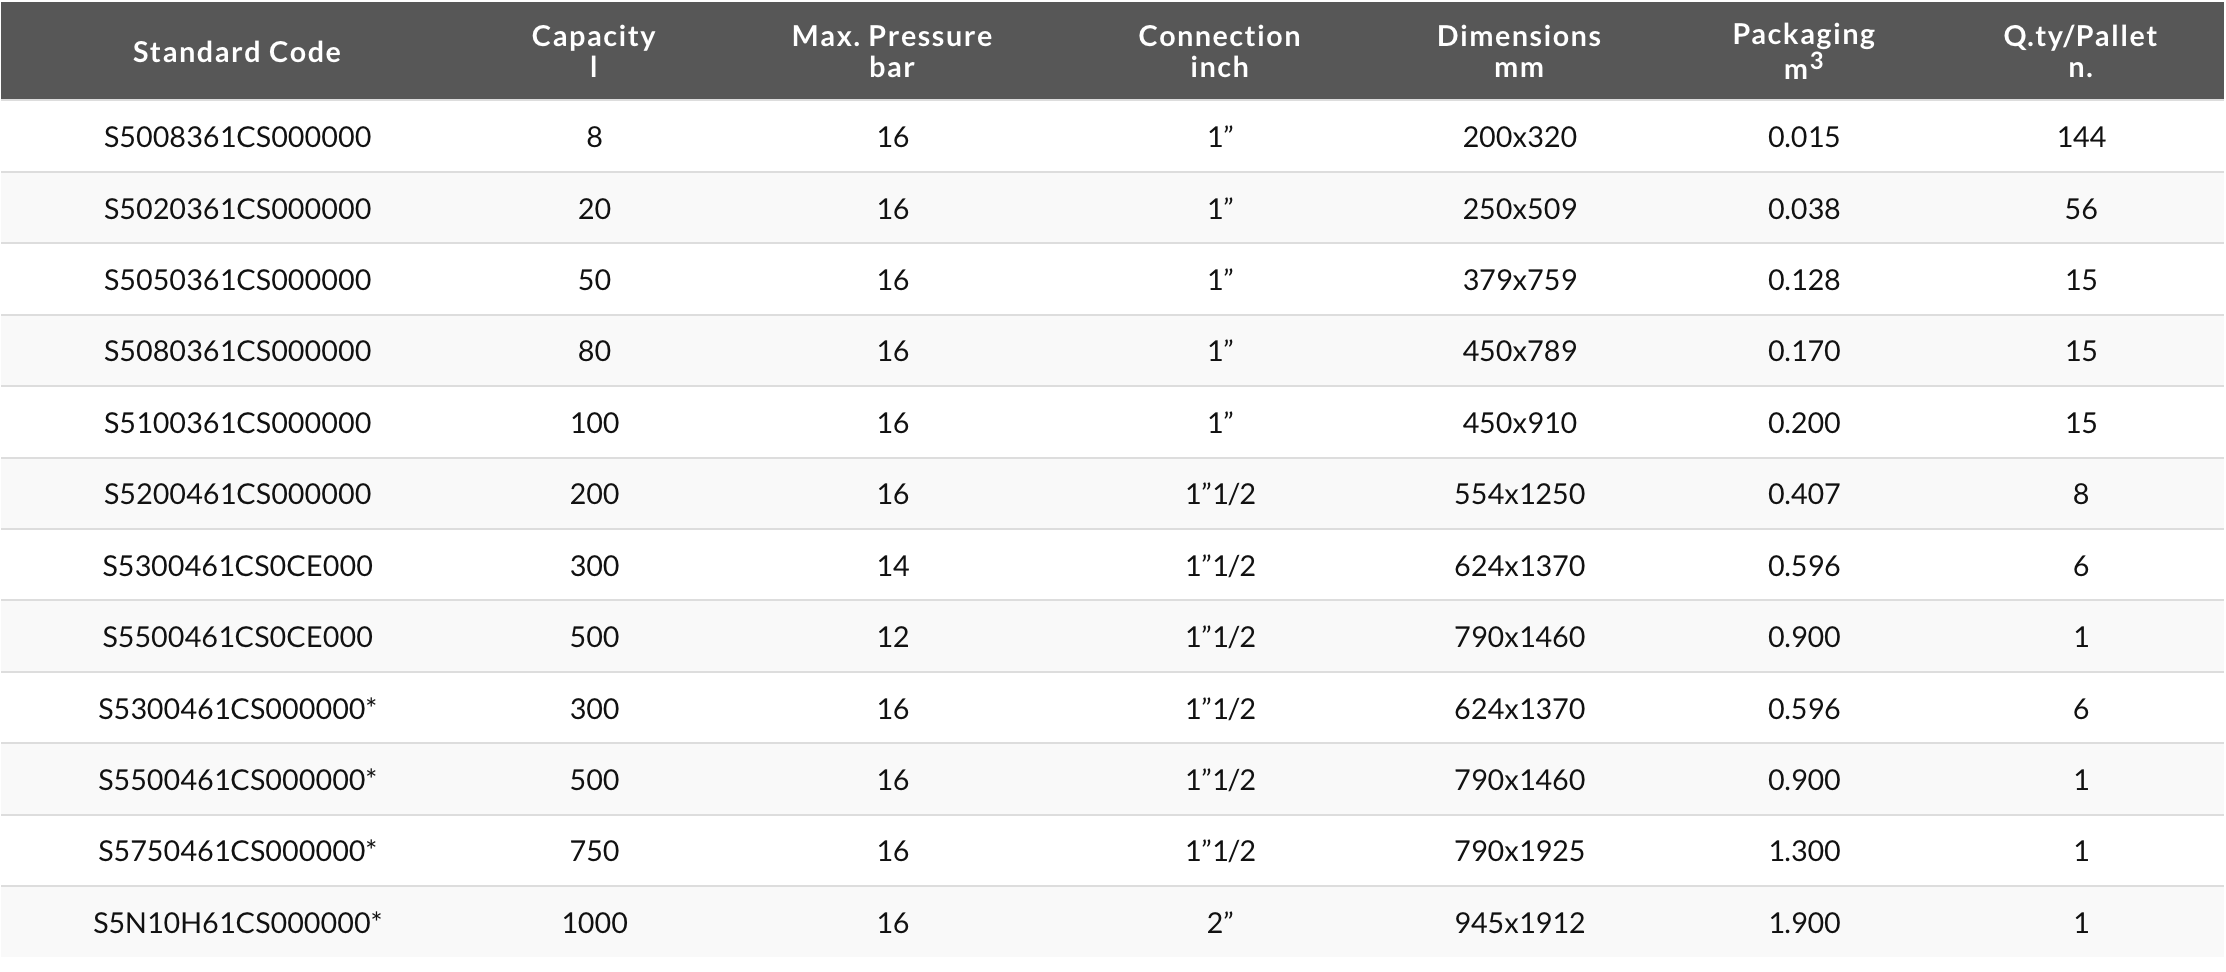Click the 945x1912 dimensions cell

1519,922
